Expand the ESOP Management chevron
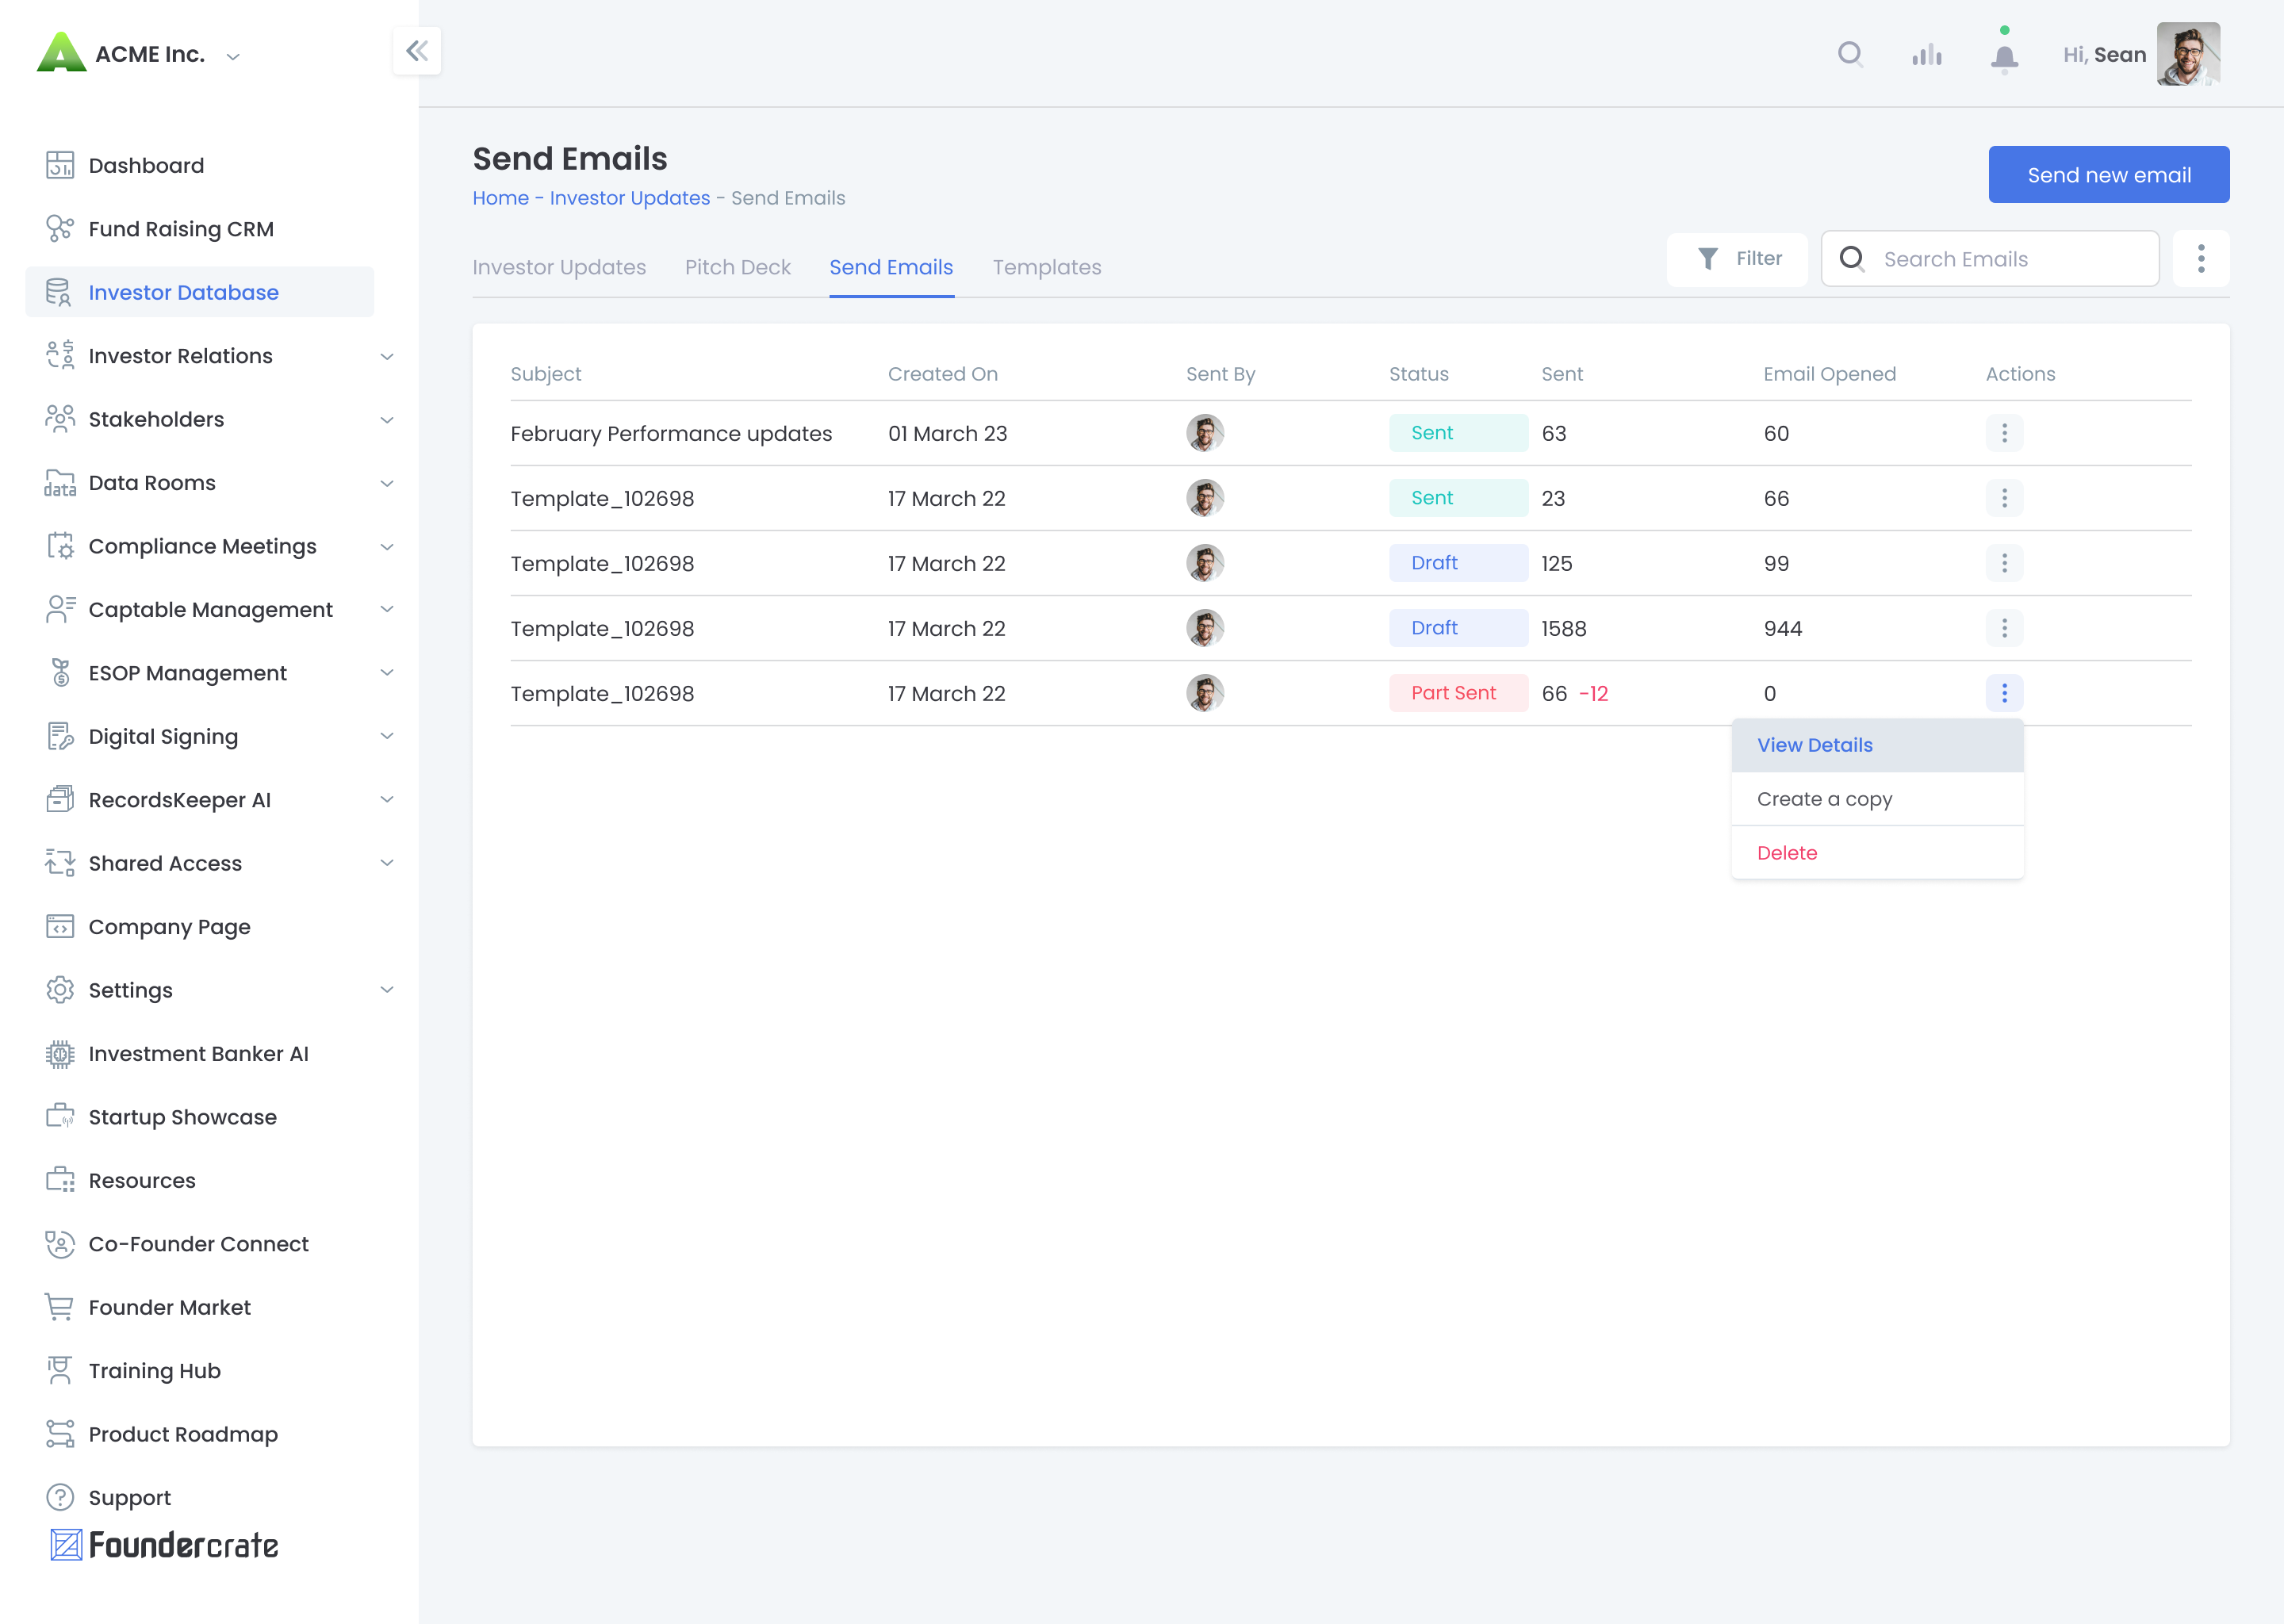 (387, 673)
